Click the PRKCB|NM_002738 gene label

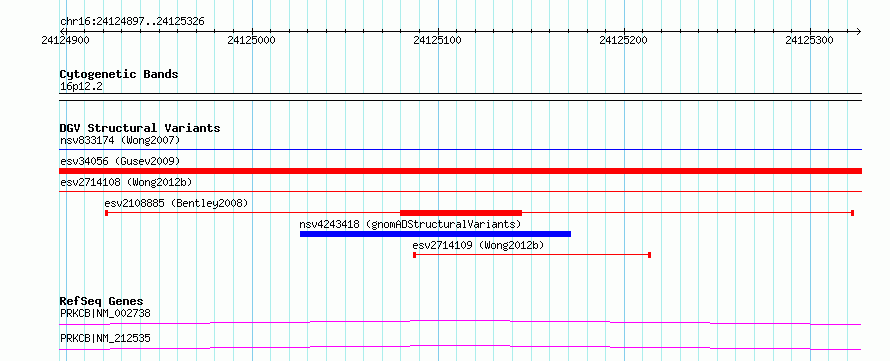point(105,313)
